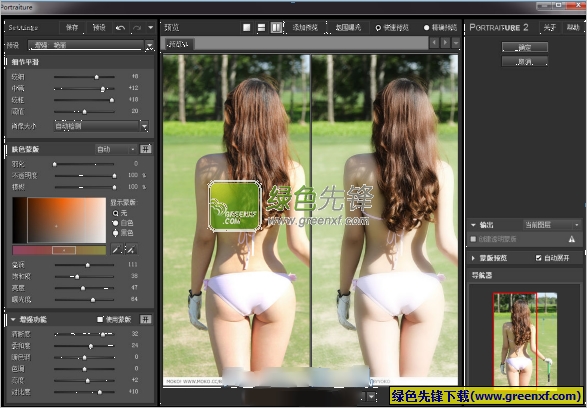The width and height of the screenshot is (587, 408).
Task: Click the skin mask hue slider at 111
Action: (x=85, y=265)
